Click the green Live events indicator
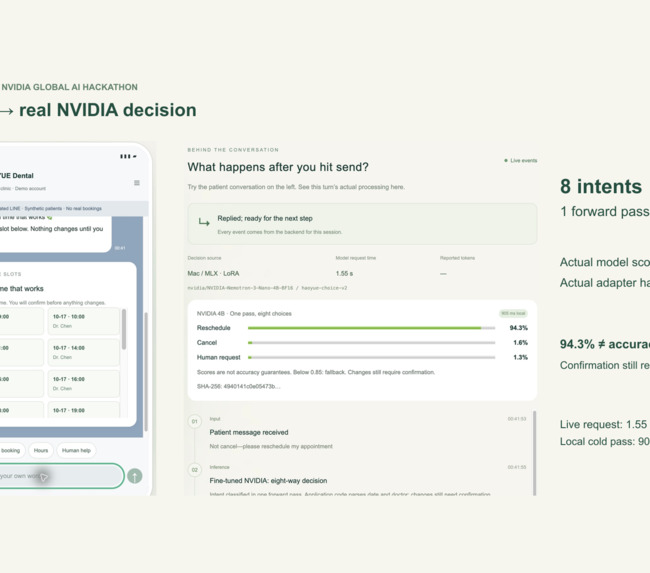Viewport: 650px width, 573px height. (x=521, y=160)
